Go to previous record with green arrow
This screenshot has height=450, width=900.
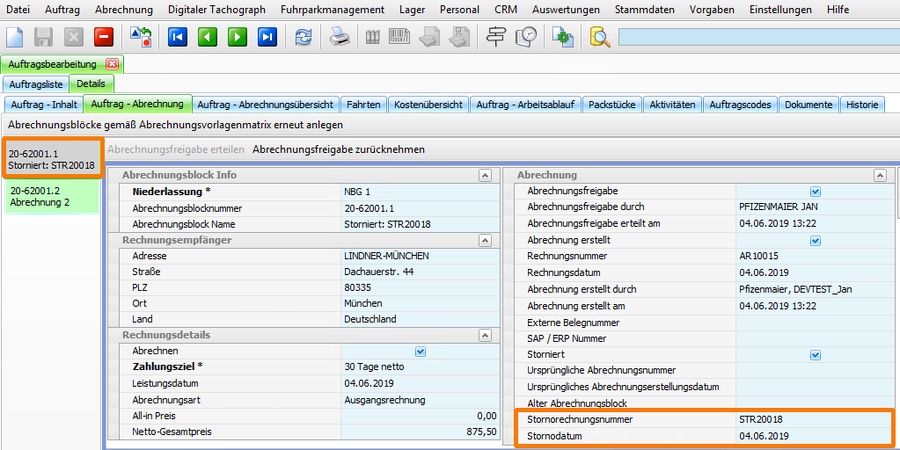tap(207, 38)
